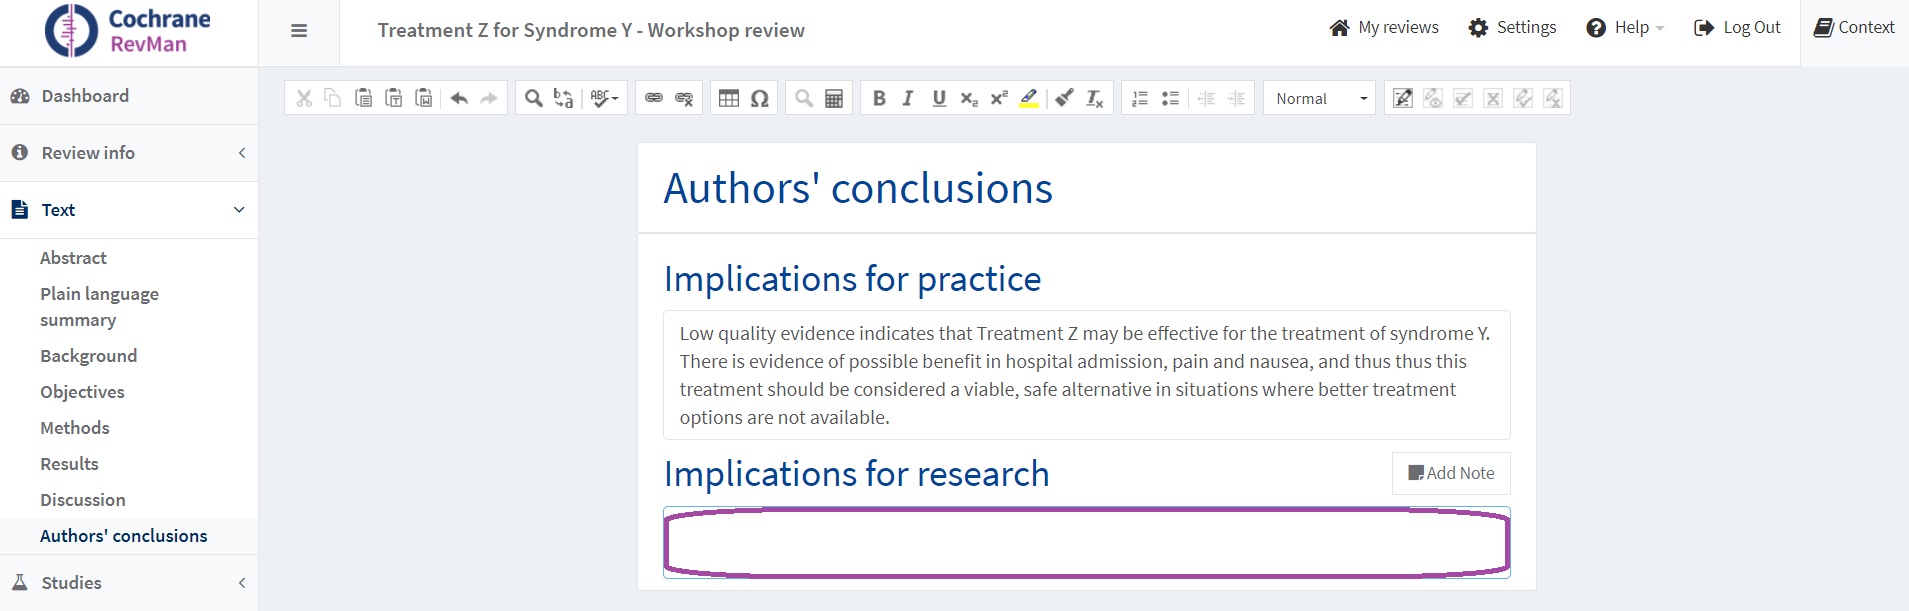Insert a numbered list

(1140, 98)
